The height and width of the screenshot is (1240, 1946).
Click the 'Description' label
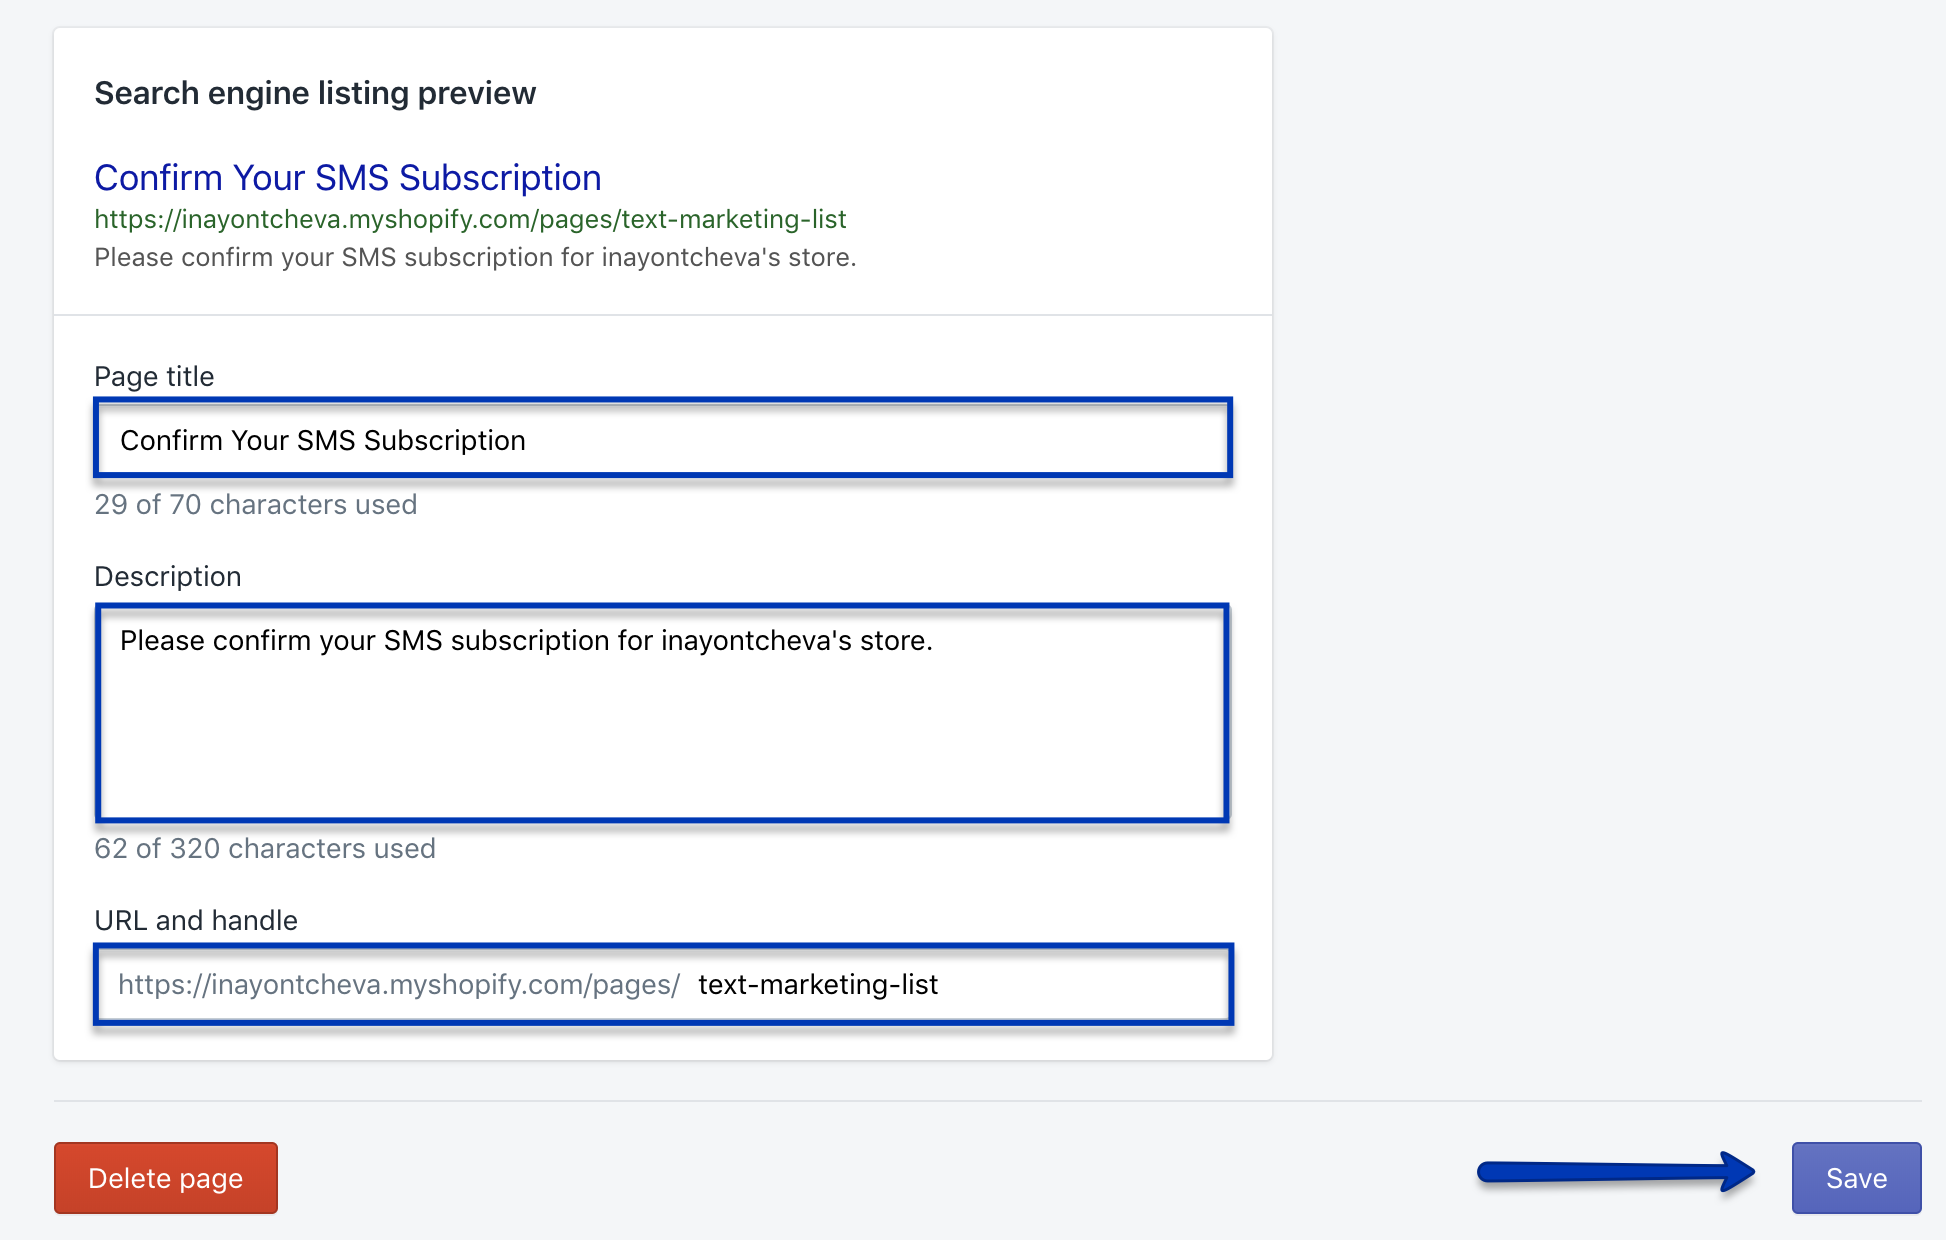click(168, 576)
